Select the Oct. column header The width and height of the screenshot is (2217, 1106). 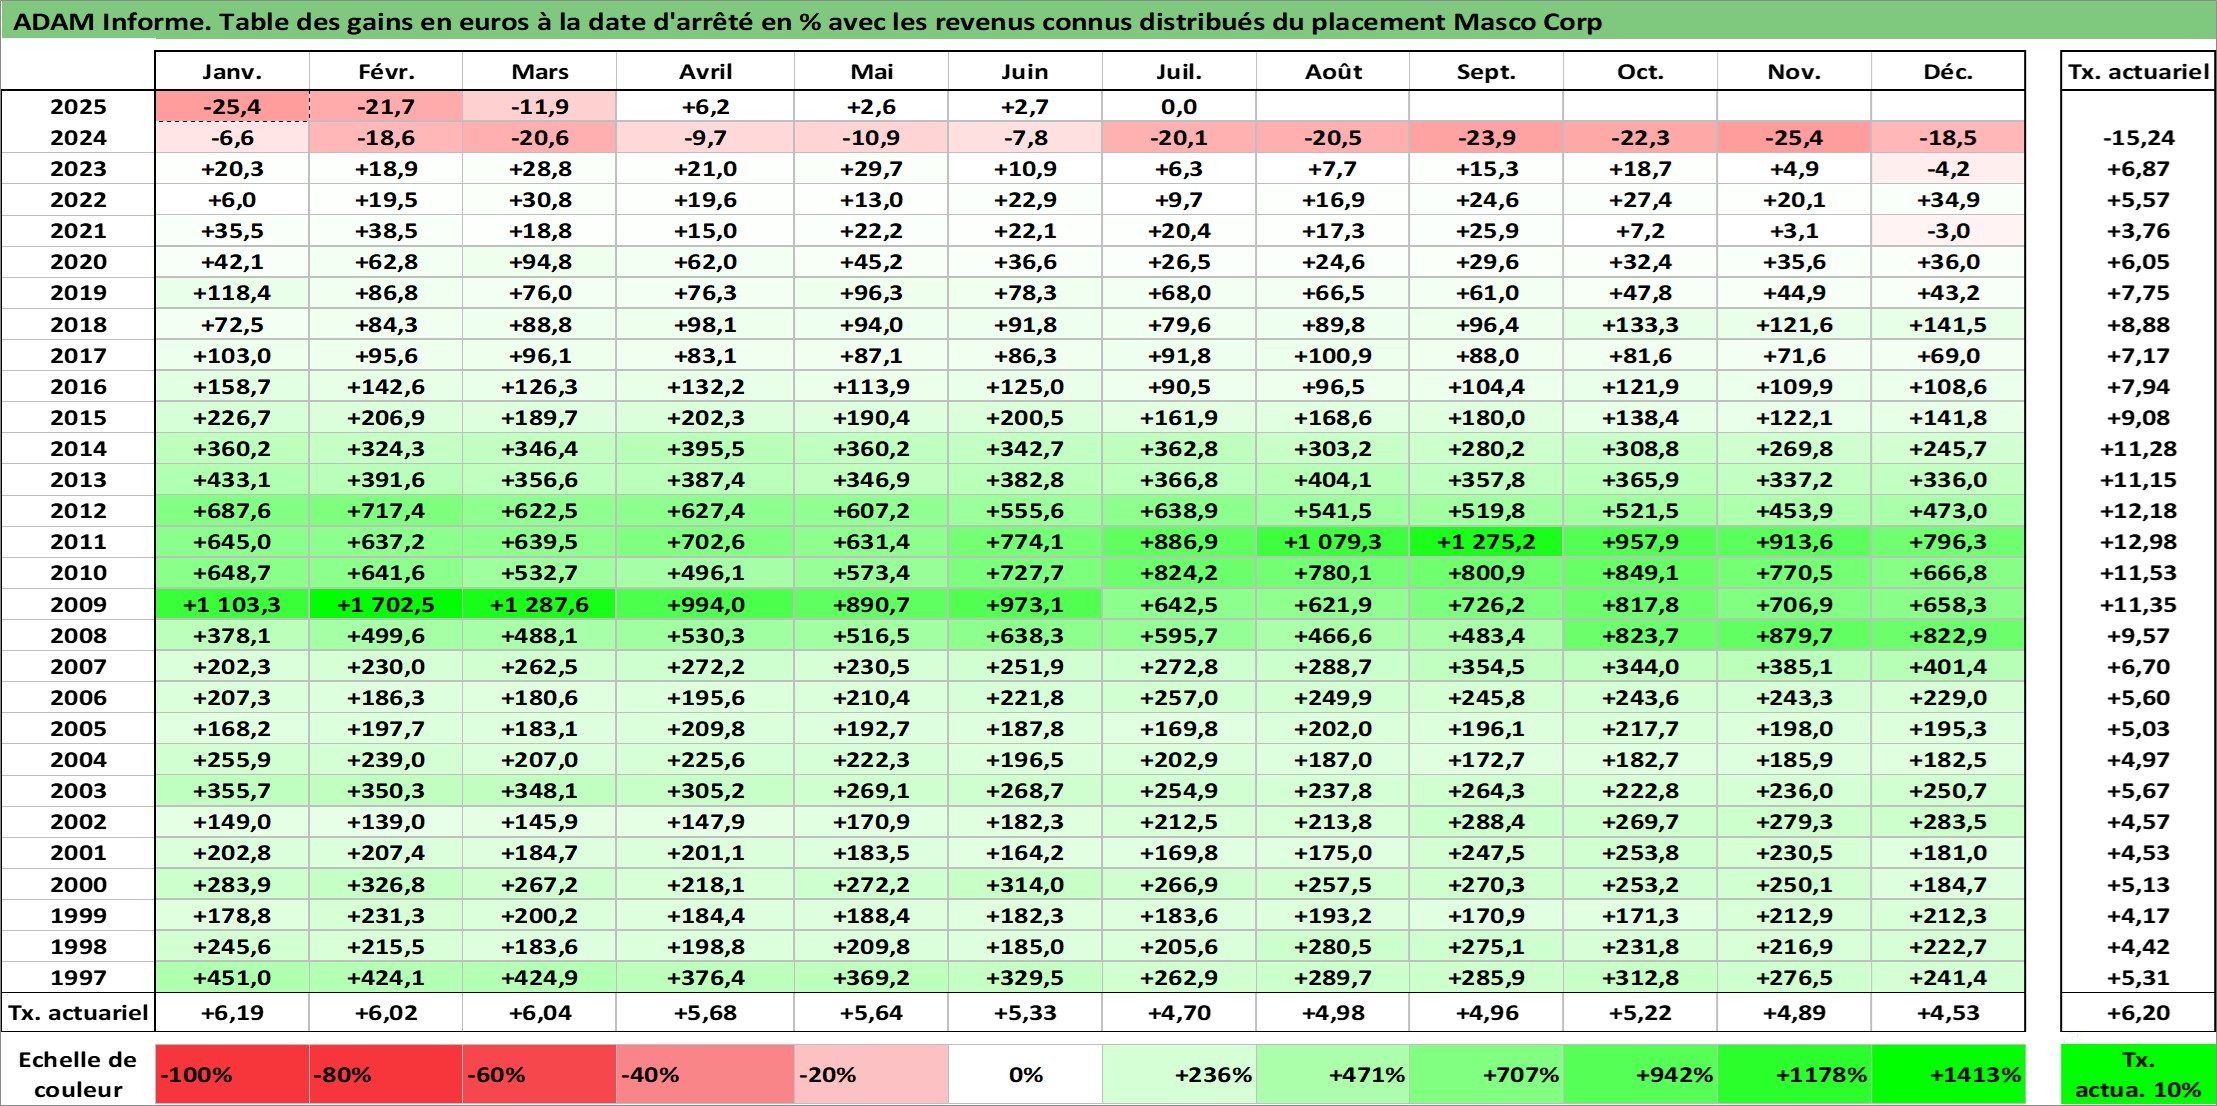click(x=1640, y=72)
